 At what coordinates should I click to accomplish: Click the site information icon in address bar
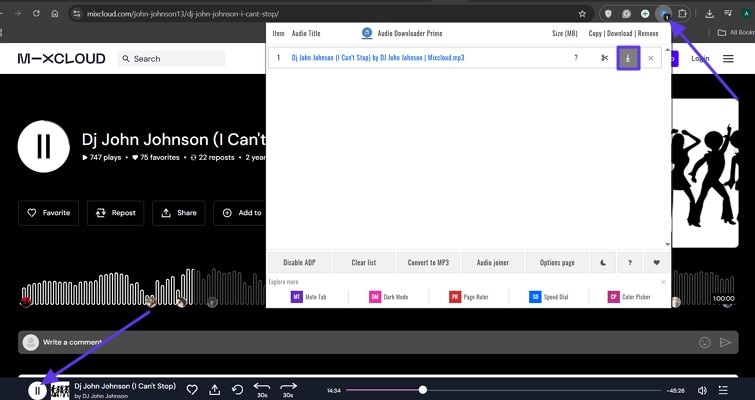[76, 14]
